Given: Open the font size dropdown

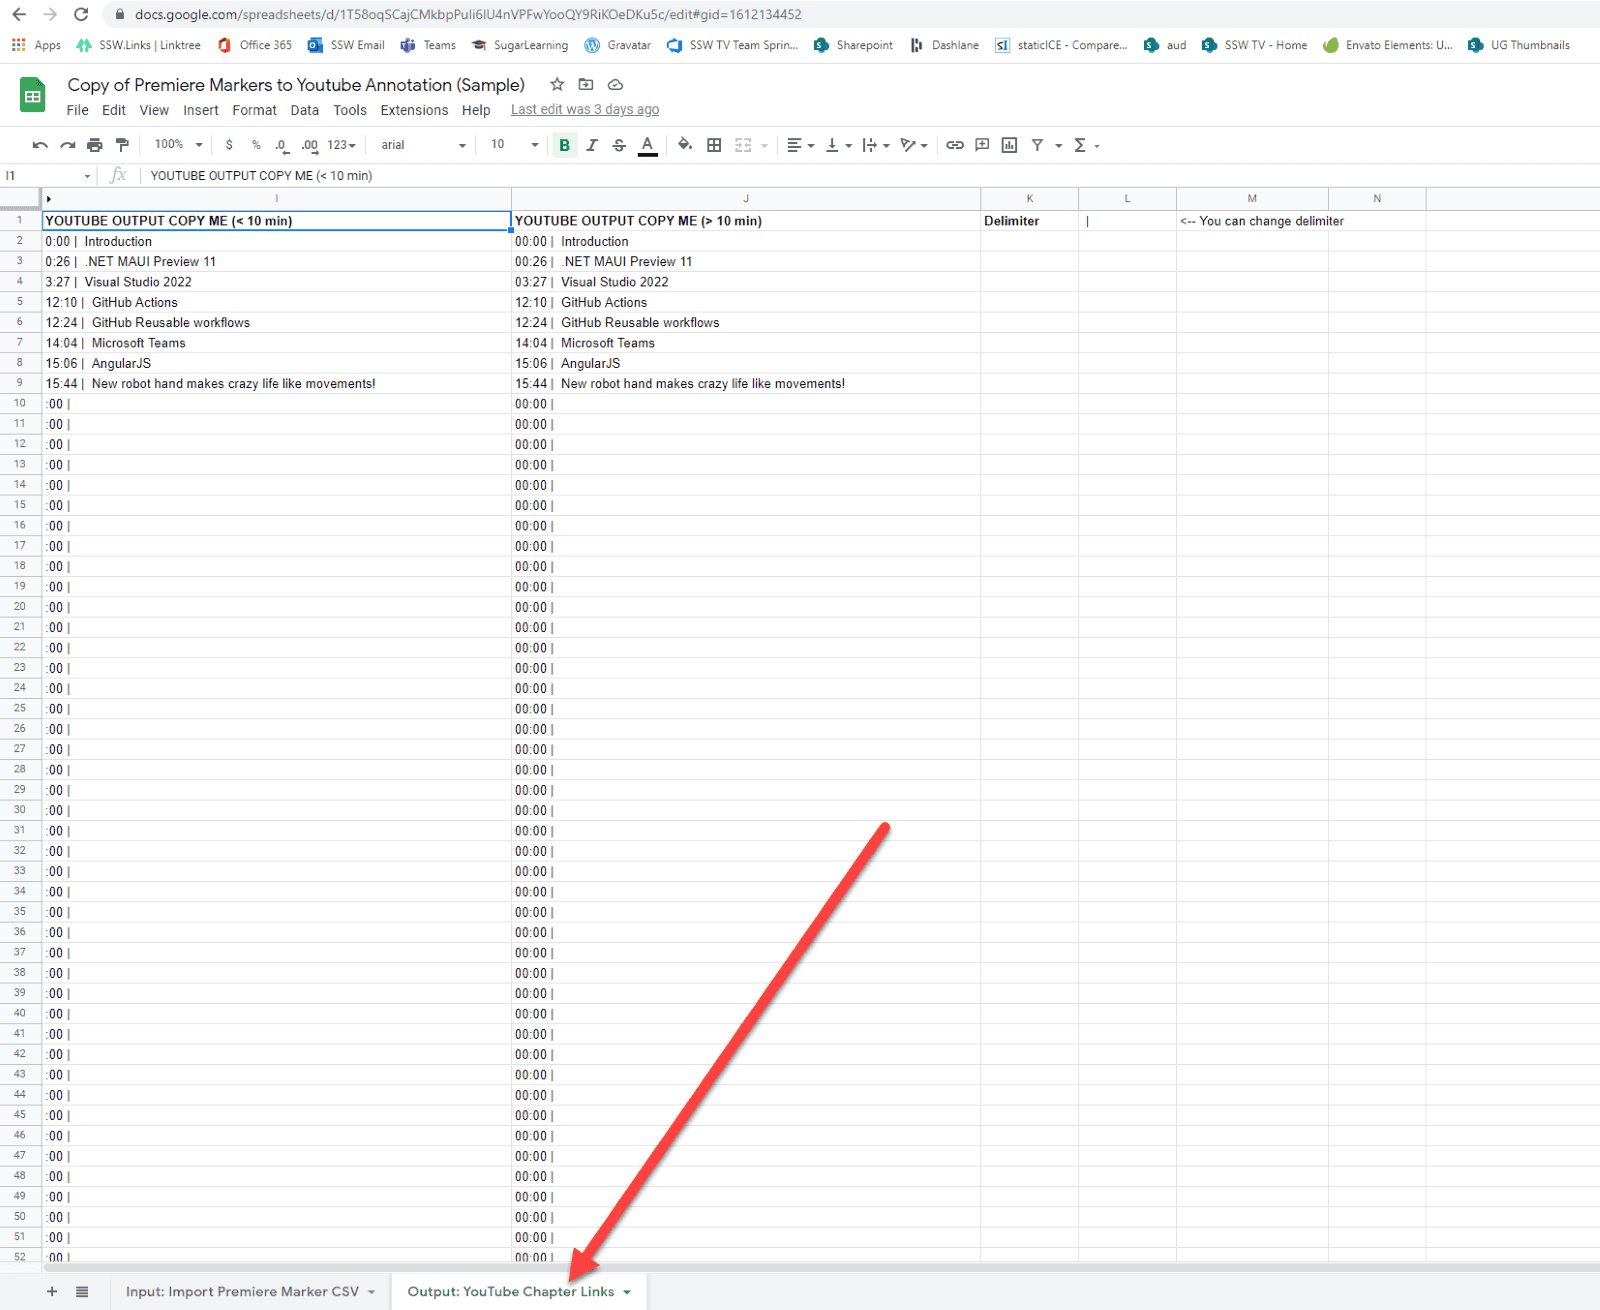Looking at the screenshot, I should coord(514,145).
